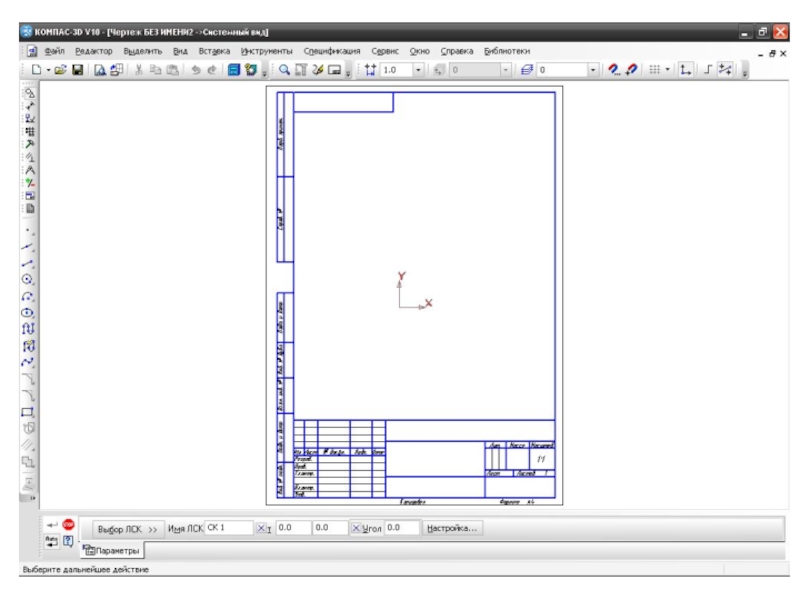The width and height of the screenshot is (800, 600).
Task: Expand the view toolbar overflow chevron
Action: click(348, 74)
